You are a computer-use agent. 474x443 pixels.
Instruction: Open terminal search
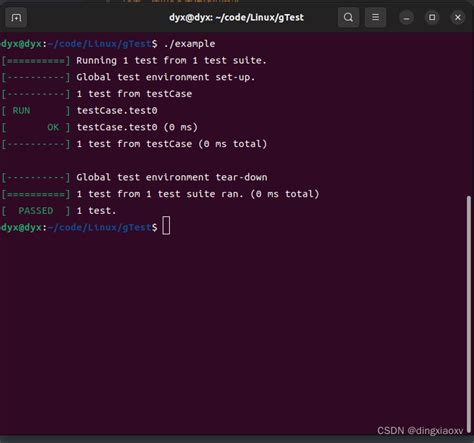[x=348, y=17]
